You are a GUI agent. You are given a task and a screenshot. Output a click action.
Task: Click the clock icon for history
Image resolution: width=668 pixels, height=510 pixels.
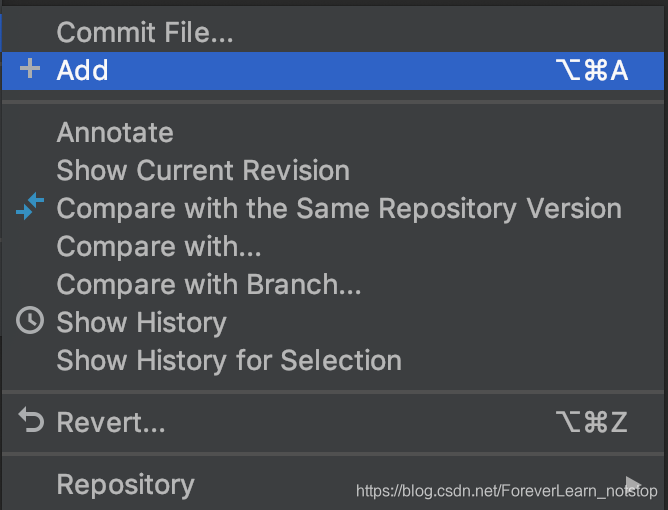pyautogui.click(x=30, y=320)
